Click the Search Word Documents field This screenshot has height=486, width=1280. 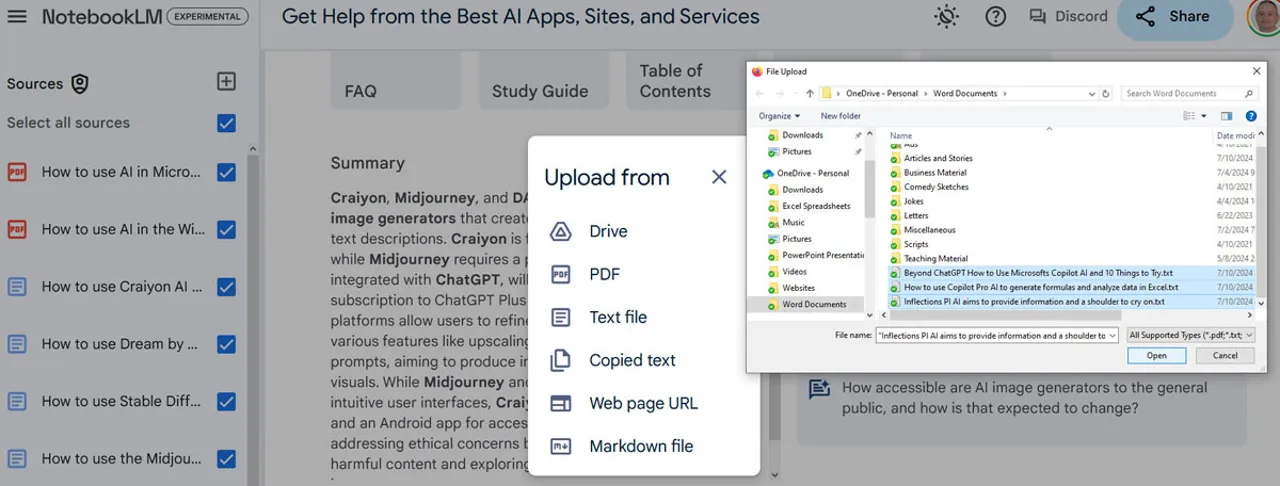pyautogui.click(x=1189, y=93)
